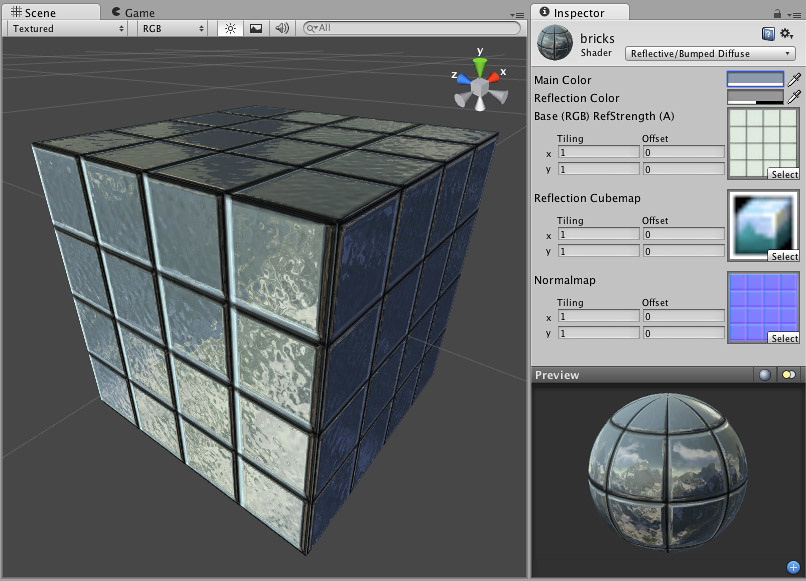Open the Inspector panel options menu
This screenshot has width=806, height=581.
pyautogui.click(x=796, y=14)
